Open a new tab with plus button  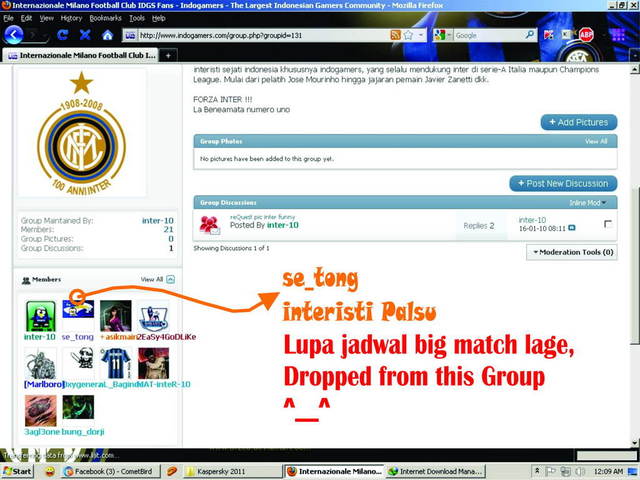[x=168, y=56]
